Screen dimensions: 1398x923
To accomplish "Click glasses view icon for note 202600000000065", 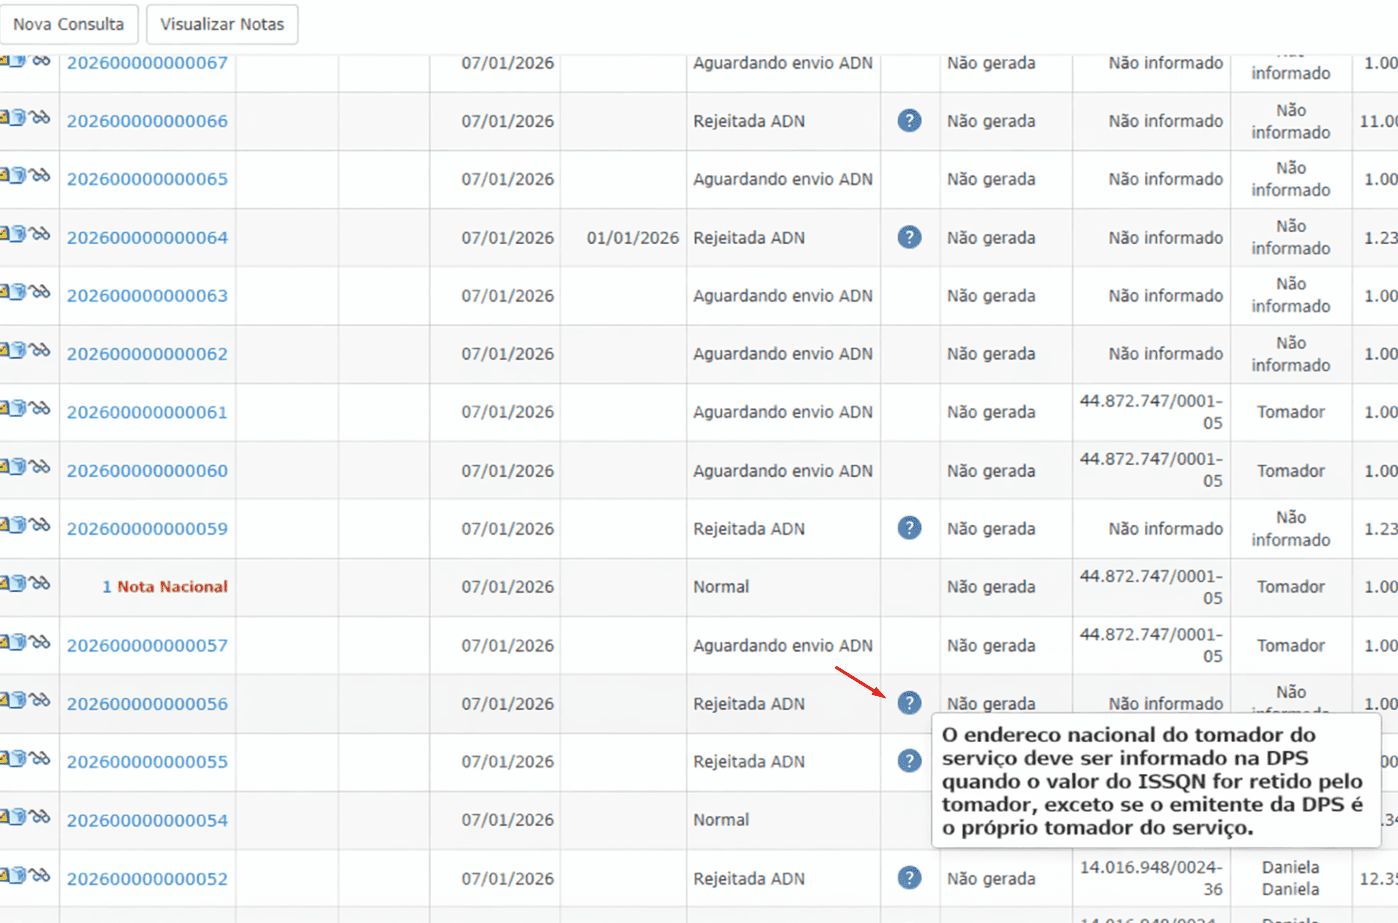I will [40, 176].
